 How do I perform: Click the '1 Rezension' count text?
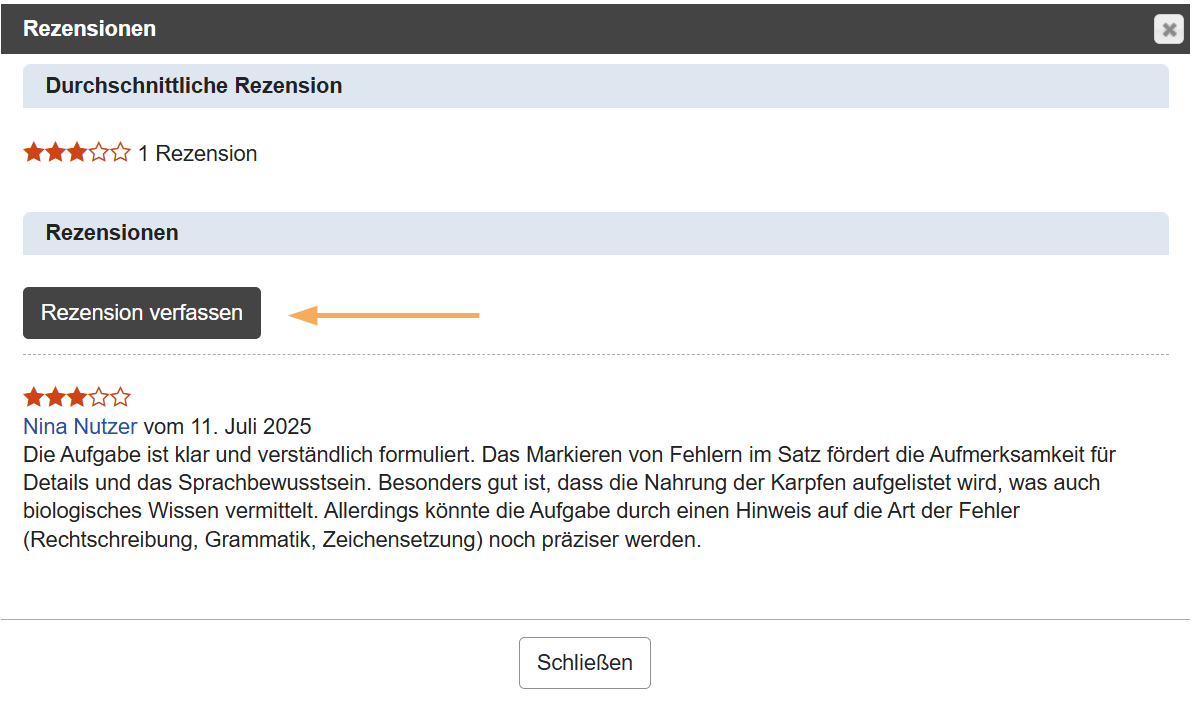coord(198,153)
